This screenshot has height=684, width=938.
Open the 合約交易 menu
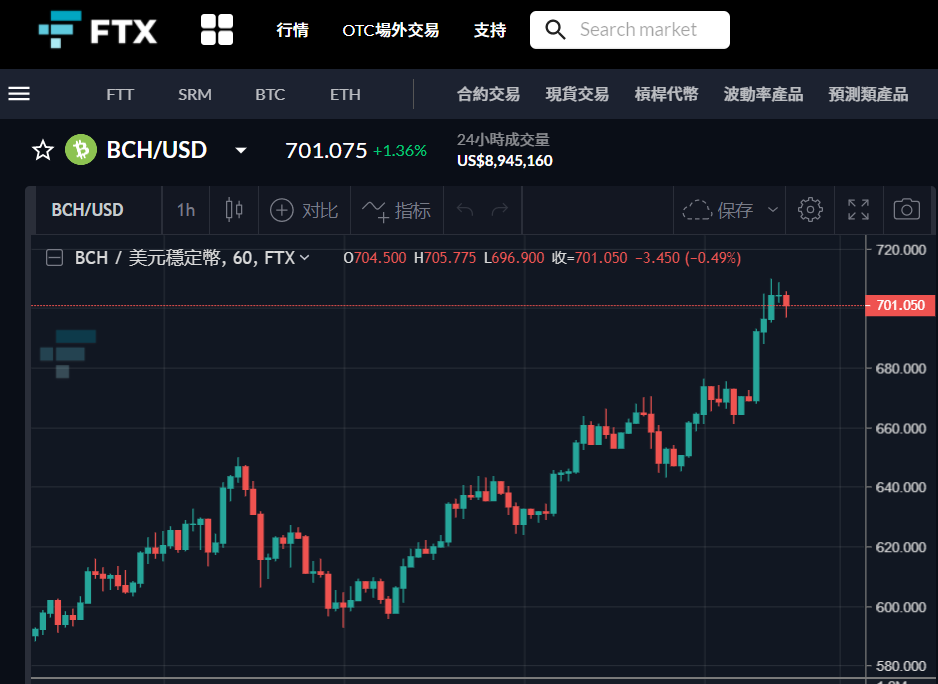click(x=488, y=95)
